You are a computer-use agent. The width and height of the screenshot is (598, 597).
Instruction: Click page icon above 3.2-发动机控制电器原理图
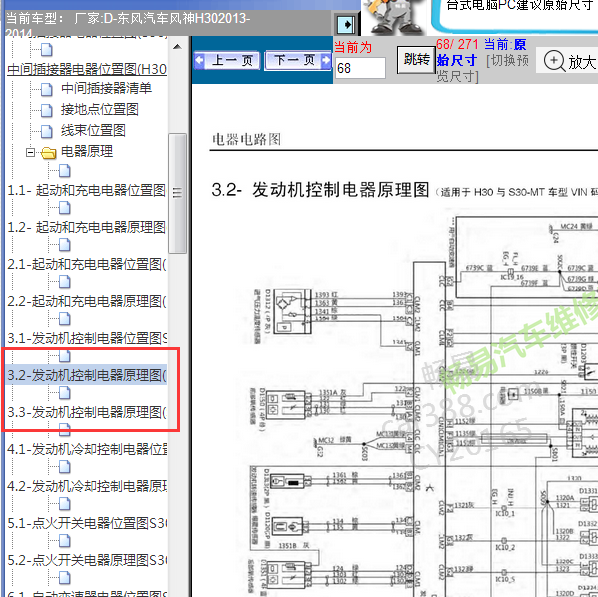[x=65, y=356]
